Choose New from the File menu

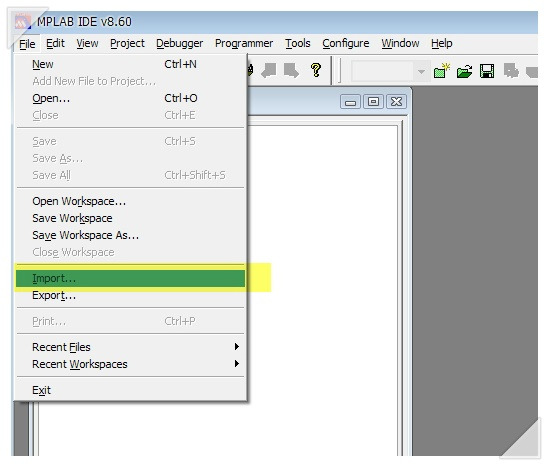click(130, 64)
